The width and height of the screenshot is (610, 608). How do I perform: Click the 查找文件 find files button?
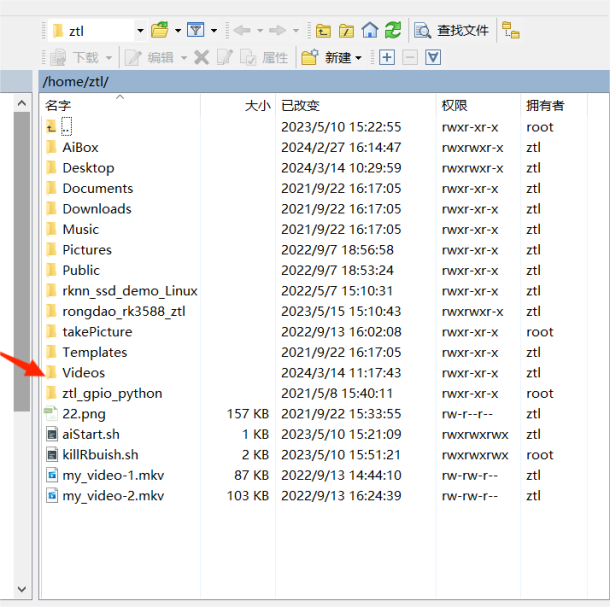(451, 30)
